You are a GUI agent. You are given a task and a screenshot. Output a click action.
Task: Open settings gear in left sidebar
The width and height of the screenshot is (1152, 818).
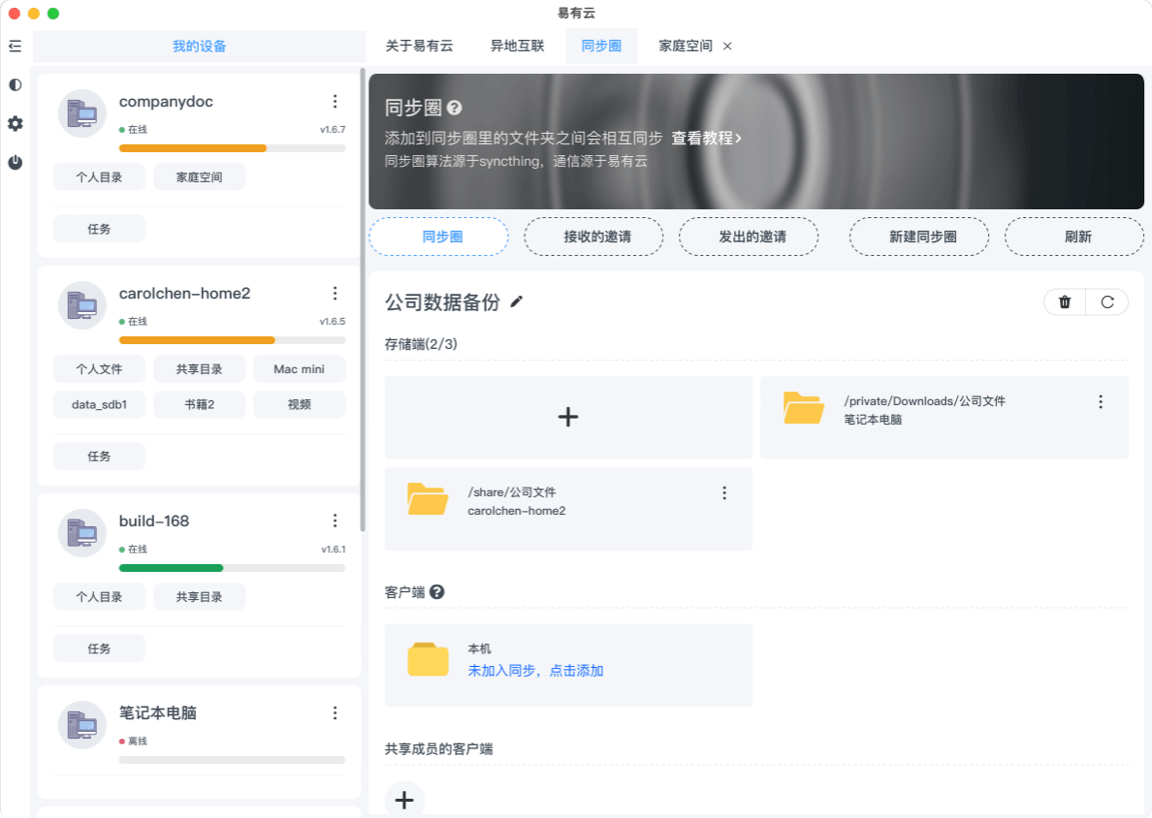(x=15, y=124)
